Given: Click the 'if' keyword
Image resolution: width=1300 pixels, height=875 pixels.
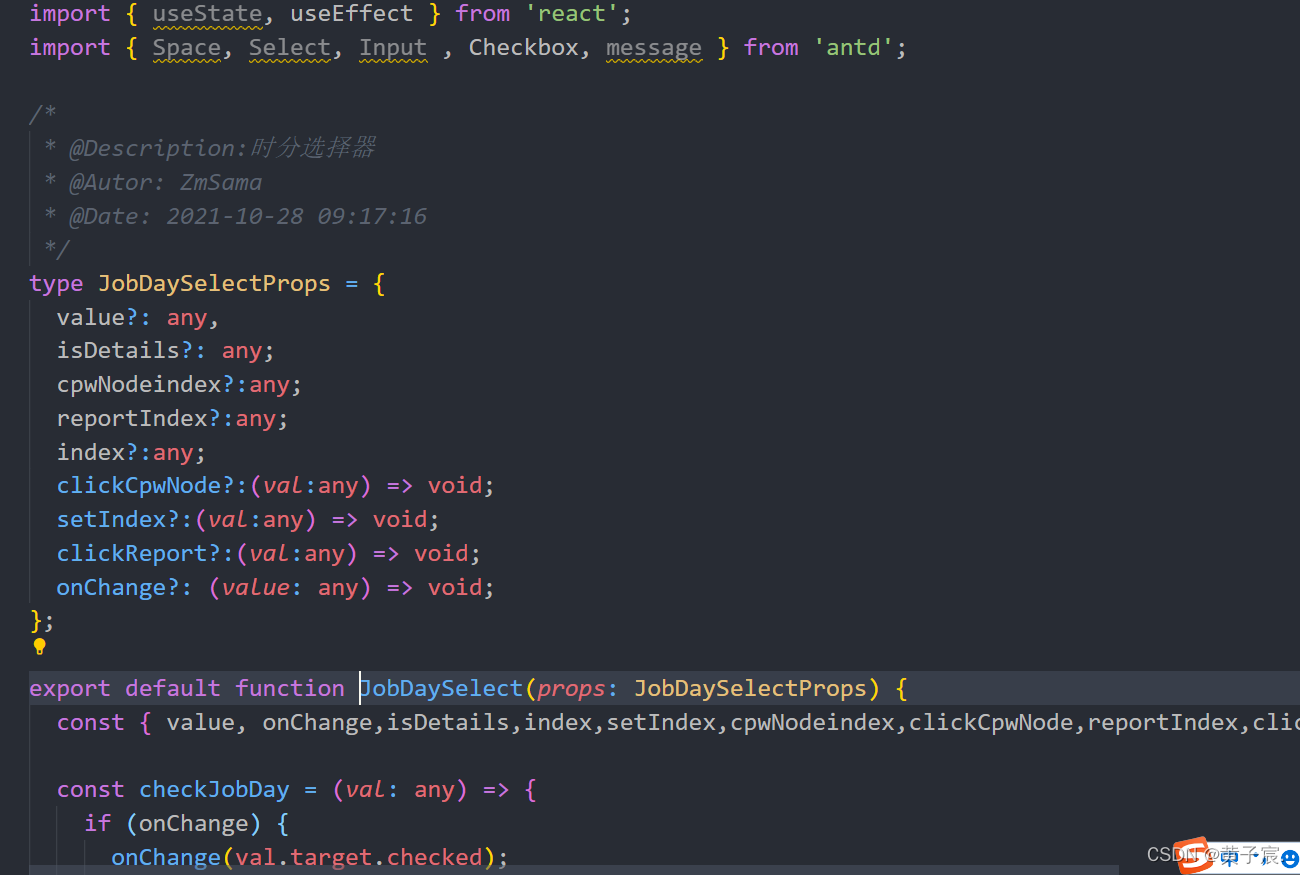Looking at the screenshot, I should [x=97, y=824].
